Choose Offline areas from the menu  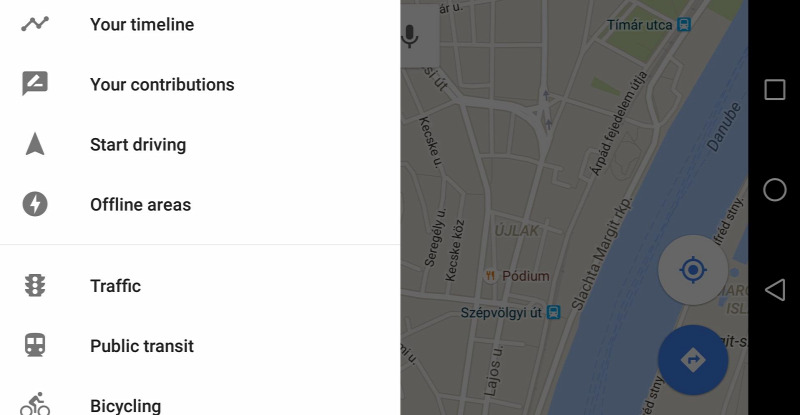coord(200,205)
